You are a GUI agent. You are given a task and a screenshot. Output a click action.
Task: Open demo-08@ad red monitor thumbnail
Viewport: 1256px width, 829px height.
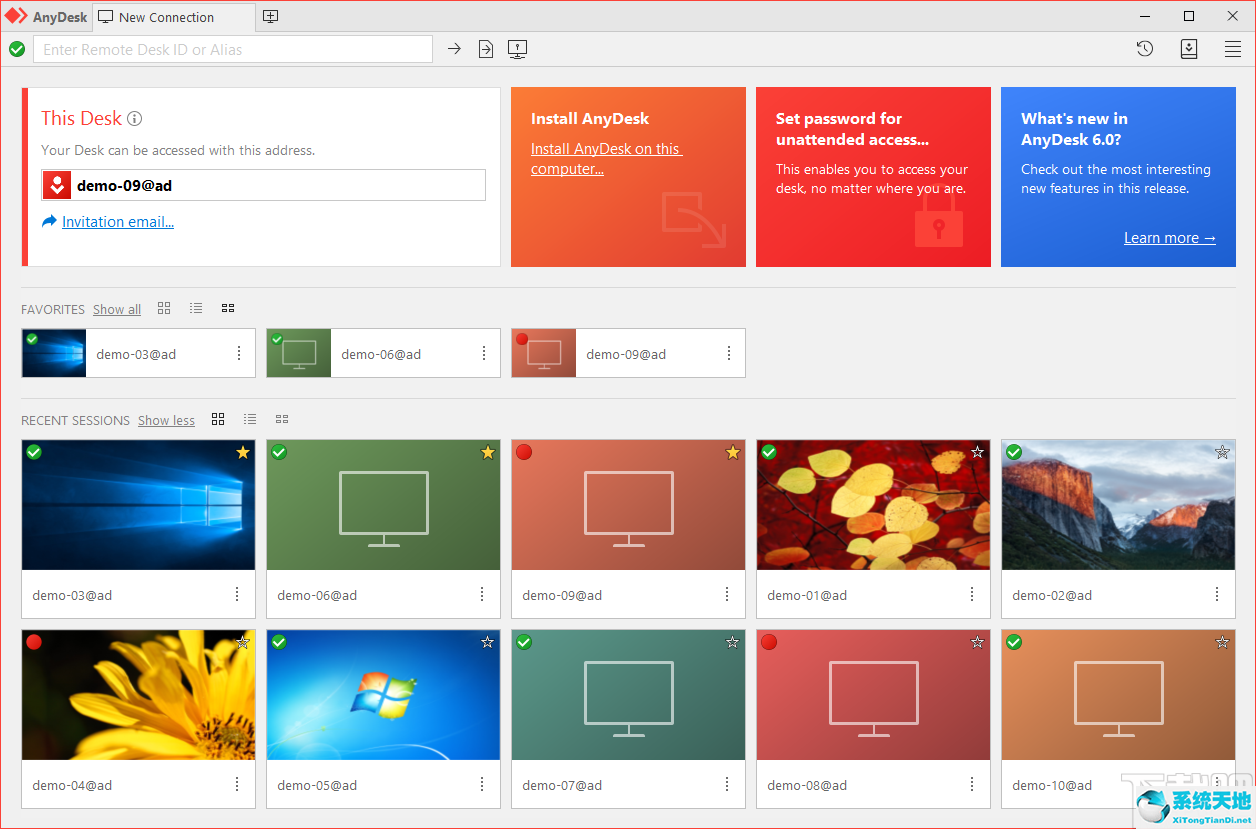[x=873, y=695]
